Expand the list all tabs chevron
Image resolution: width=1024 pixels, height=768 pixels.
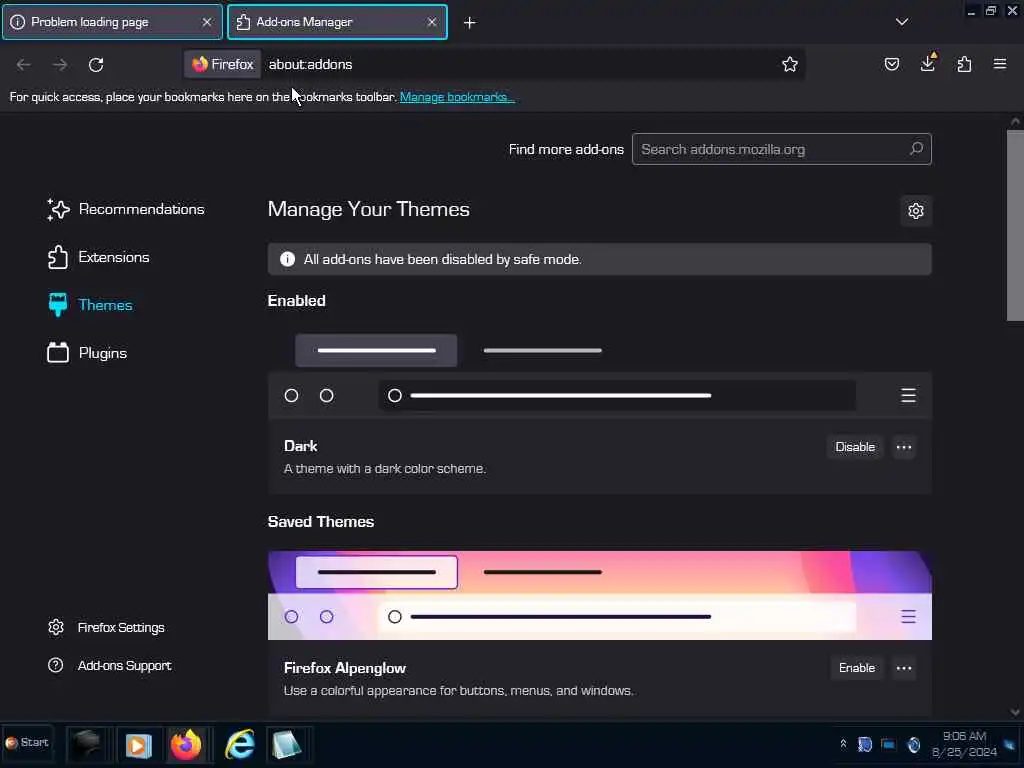901,22
